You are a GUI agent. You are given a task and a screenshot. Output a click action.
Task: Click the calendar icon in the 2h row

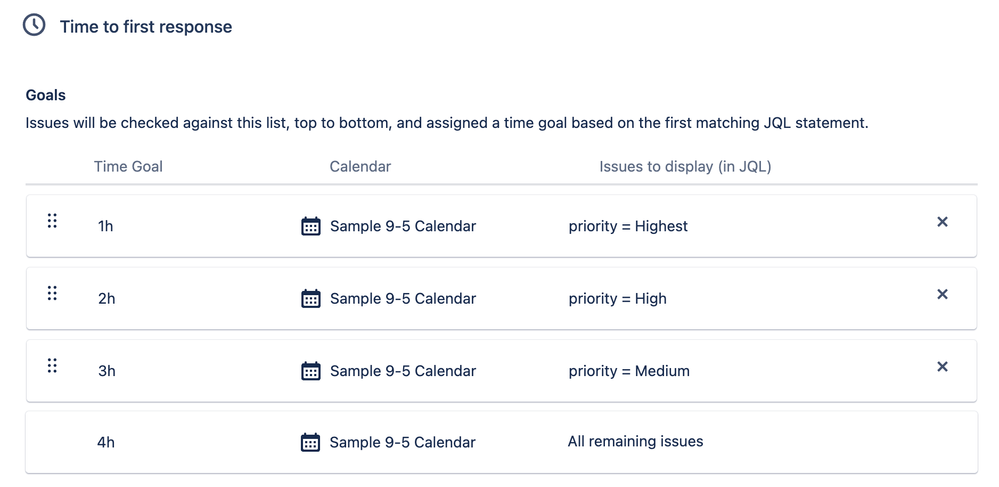point(310,298)
